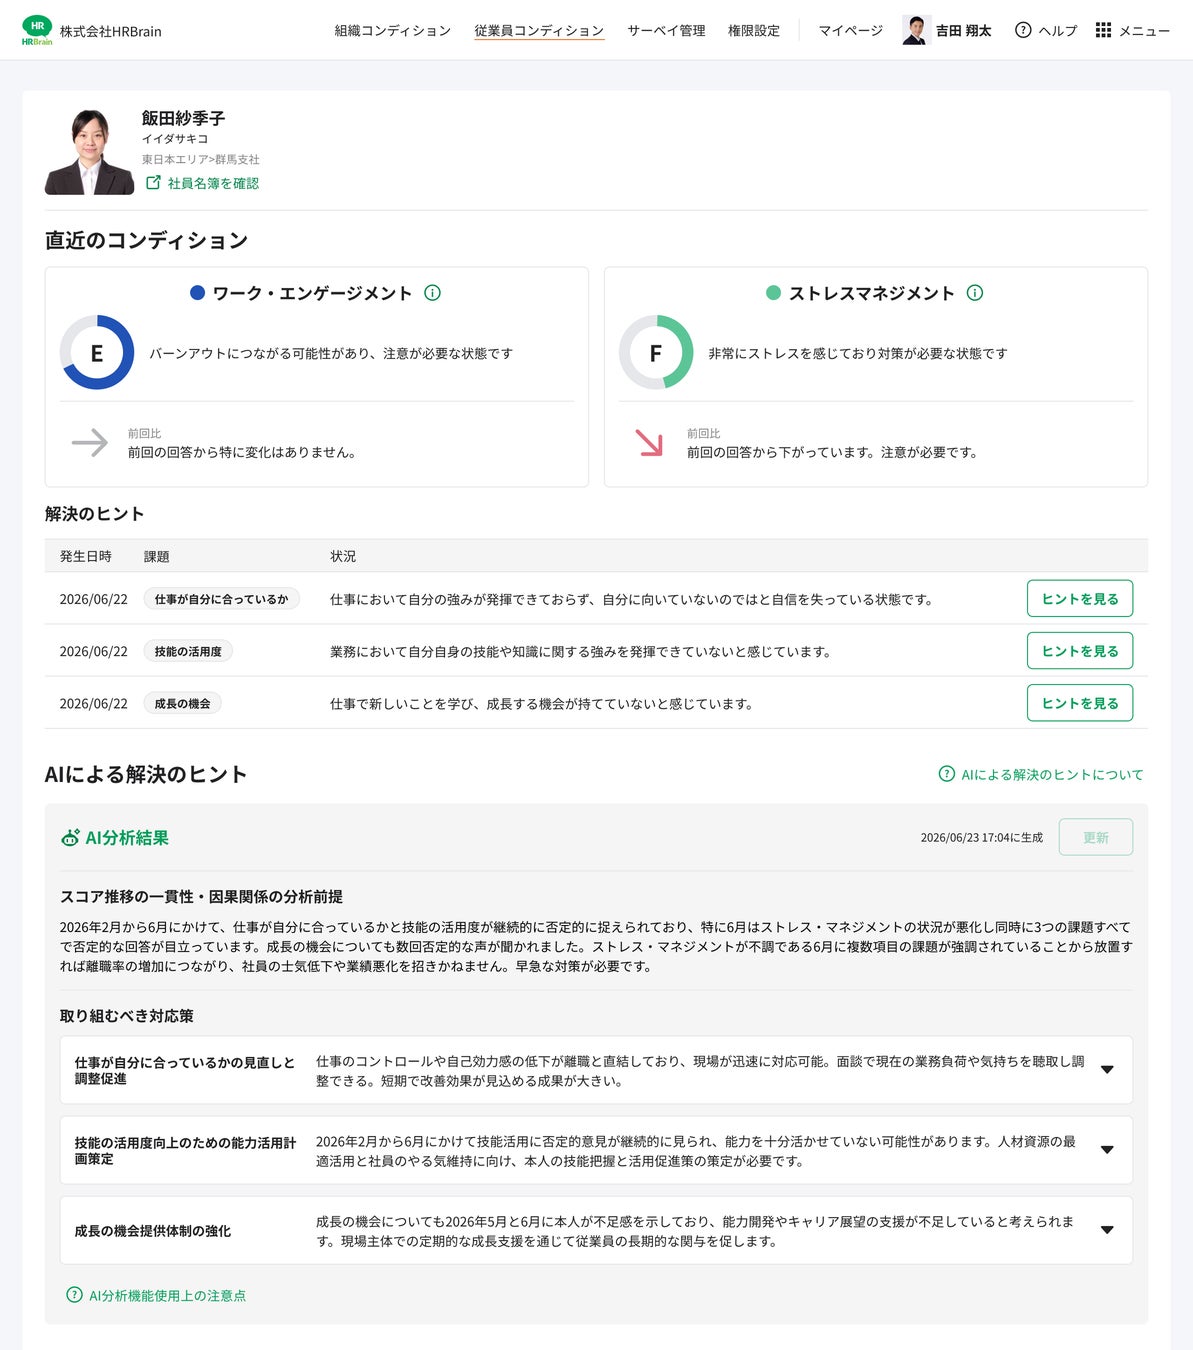Open the menu grid icon

(1103, 30)
